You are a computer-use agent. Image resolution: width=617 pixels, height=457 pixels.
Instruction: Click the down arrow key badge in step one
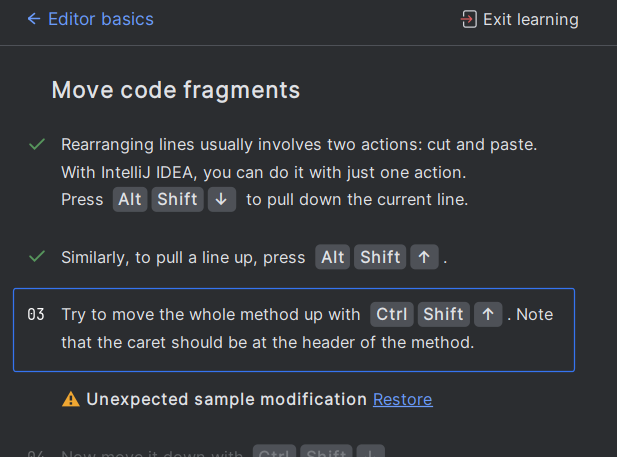coord(222,200)
